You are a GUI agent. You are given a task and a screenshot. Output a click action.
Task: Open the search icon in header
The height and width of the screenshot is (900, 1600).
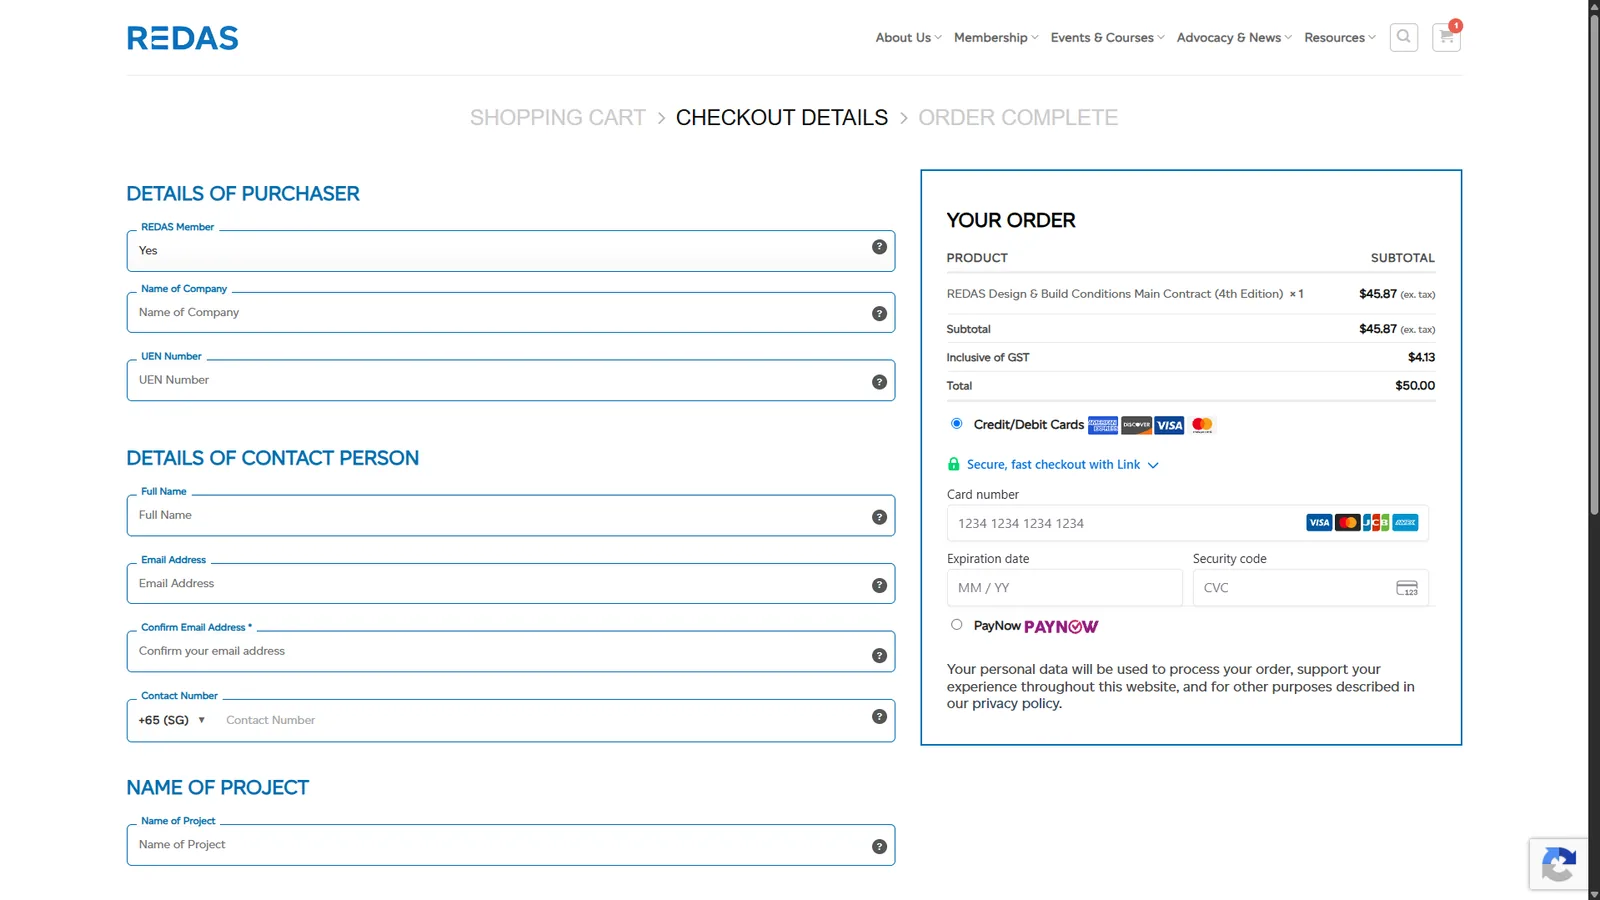pyautogui.click(x=1403, y=37)
